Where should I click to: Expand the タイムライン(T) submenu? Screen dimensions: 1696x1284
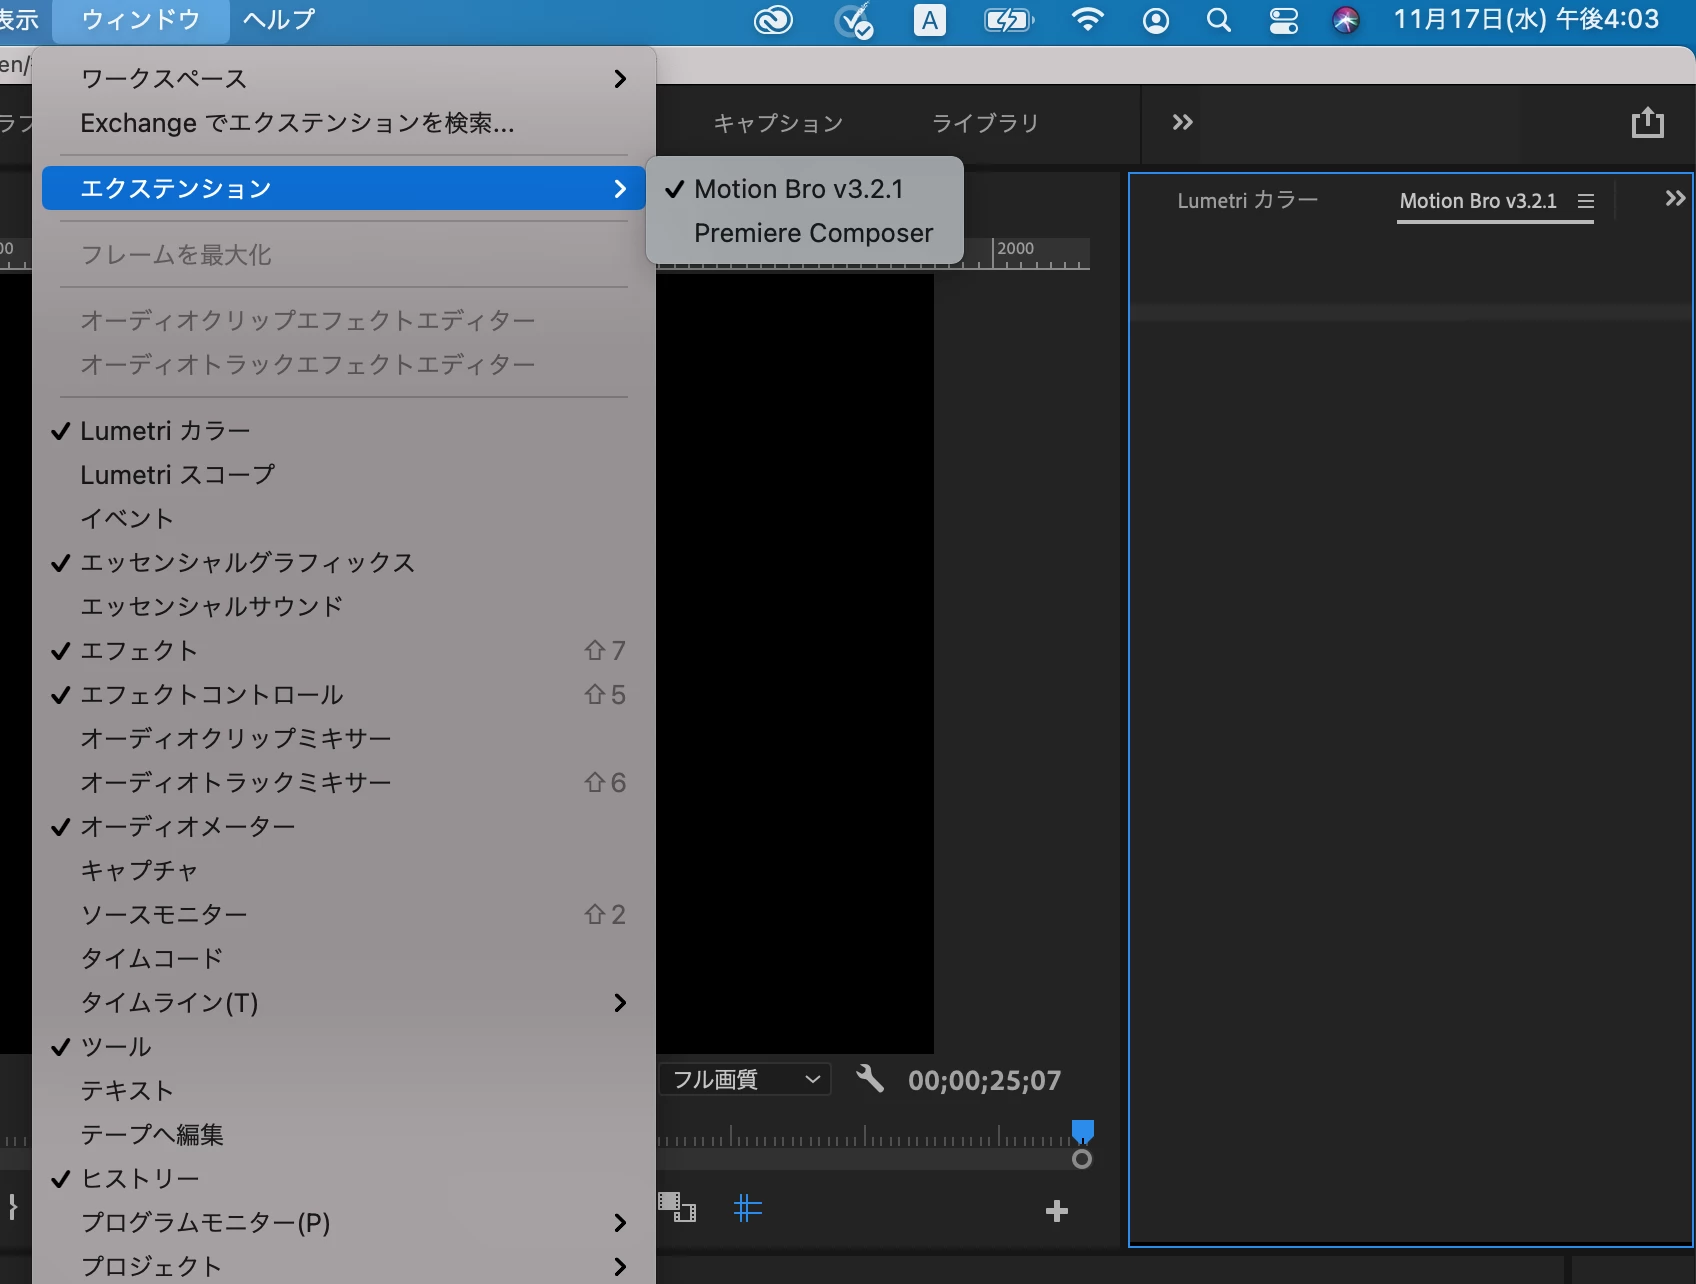(x=344, y=1002)
